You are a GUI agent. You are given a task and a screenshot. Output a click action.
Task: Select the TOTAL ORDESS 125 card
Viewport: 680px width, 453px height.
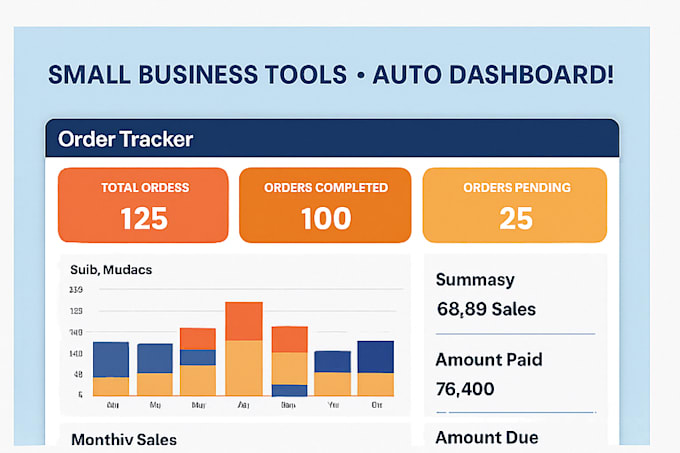point(143,205)
